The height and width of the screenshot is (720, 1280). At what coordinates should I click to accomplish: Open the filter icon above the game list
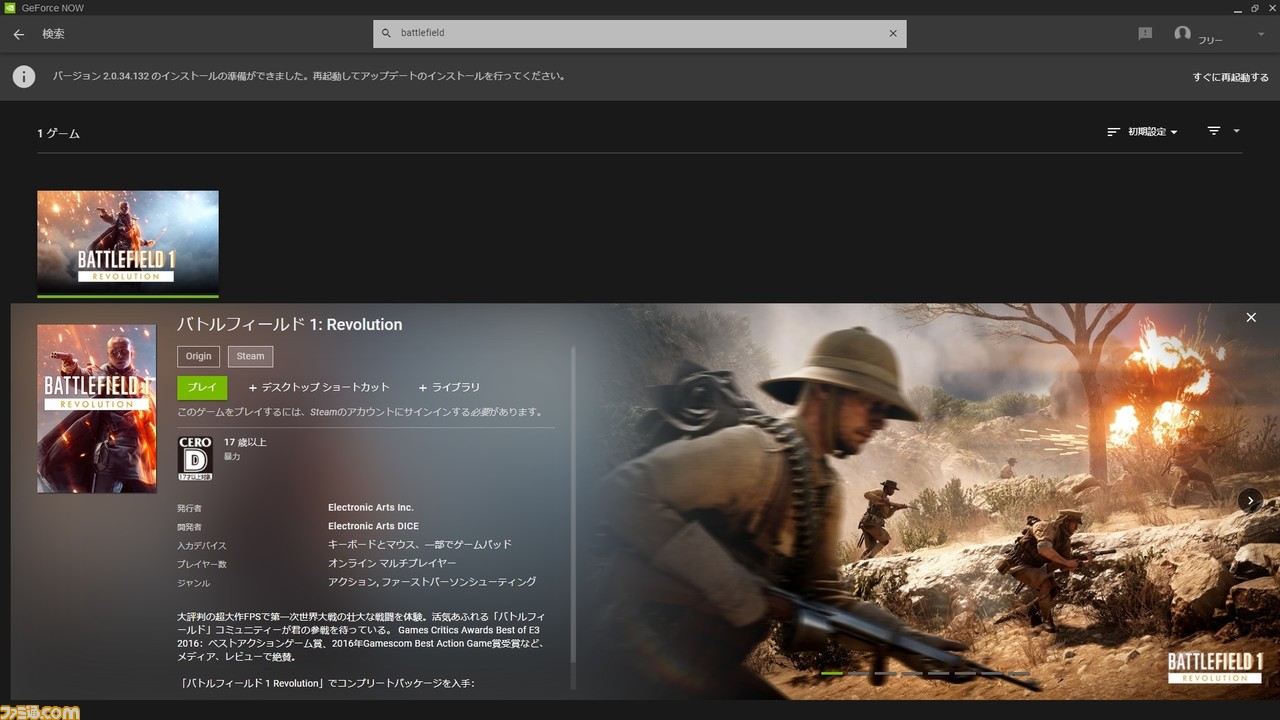1212,131
